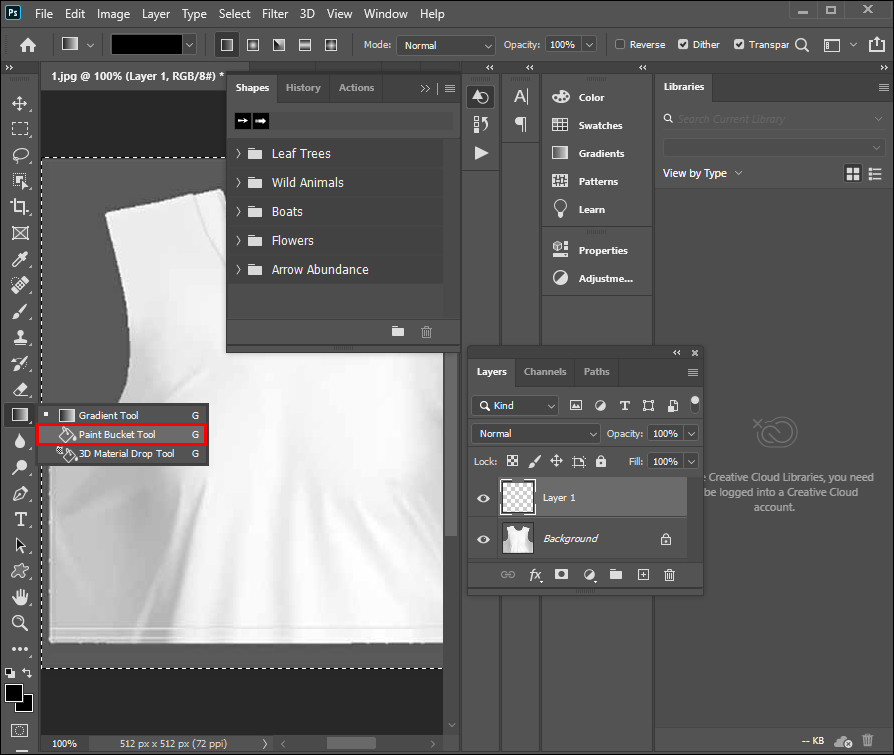Expand the Leaf Trees shape group
Image resolution: width=894 pixels, height=755 pixels.
tap(239, 154)
